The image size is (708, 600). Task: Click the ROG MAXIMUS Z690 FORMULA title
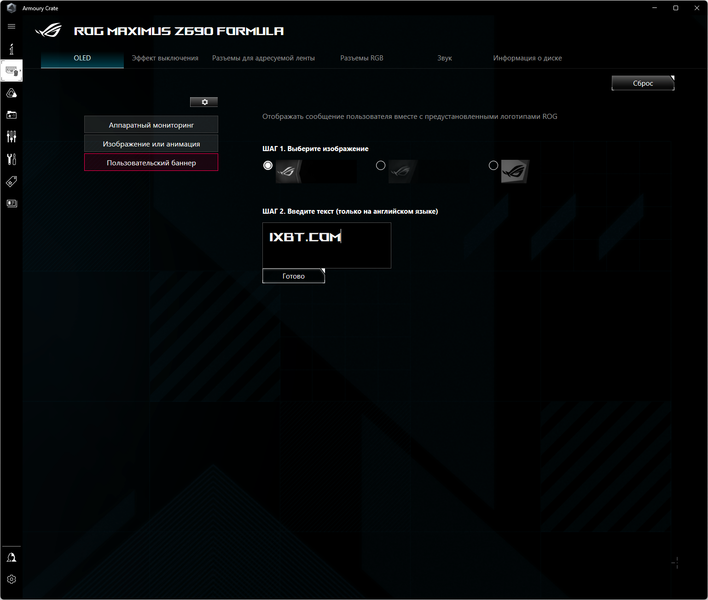click(x=179, y=31)
